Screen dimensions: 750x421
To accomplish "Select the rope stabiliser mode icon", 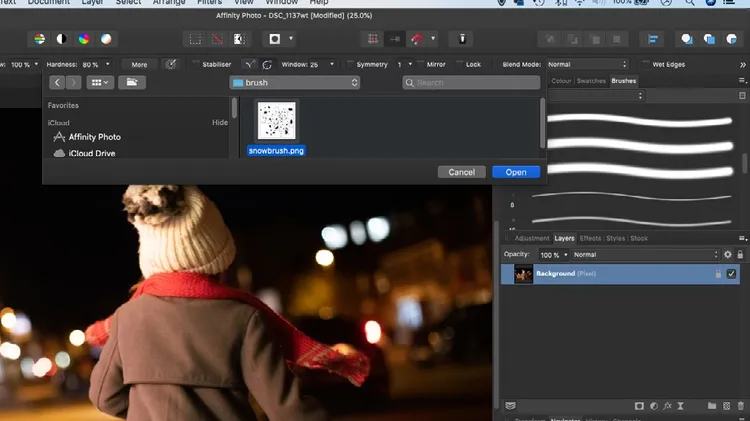I will click(x=249, y=64).
